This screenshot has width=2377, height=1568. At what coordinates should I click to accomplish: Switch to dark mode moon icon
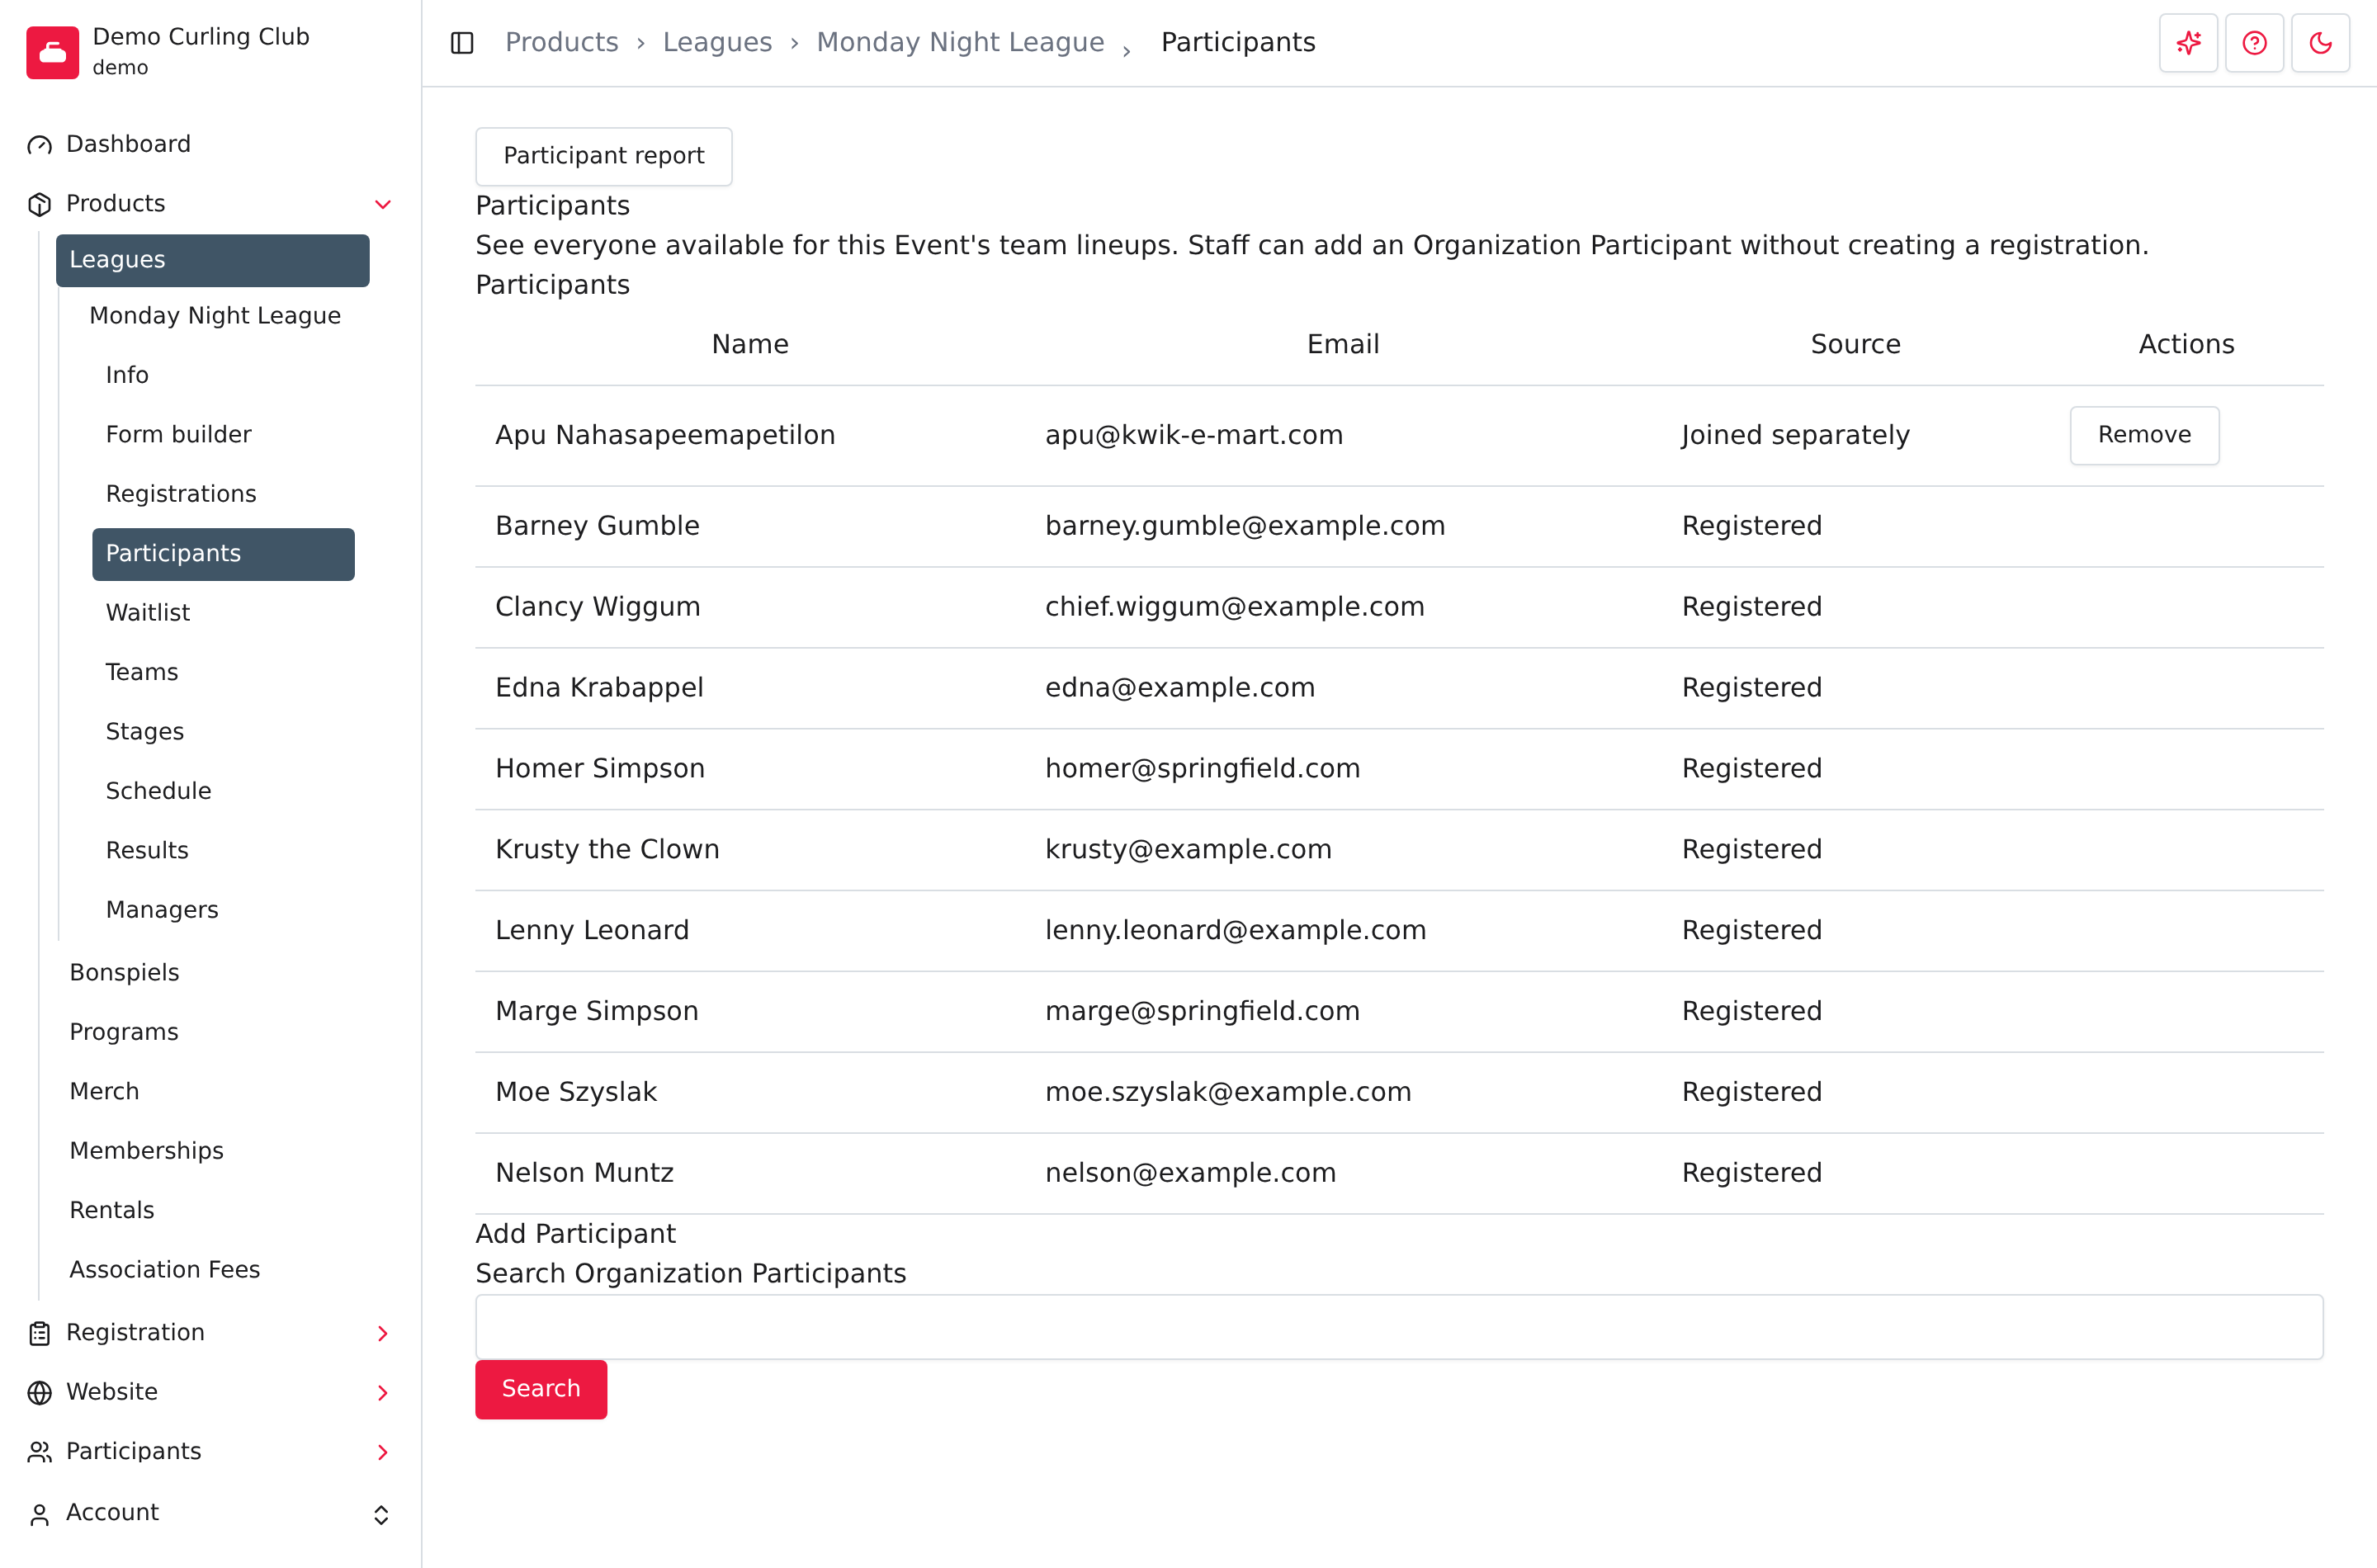click(x=2320, y=43)
